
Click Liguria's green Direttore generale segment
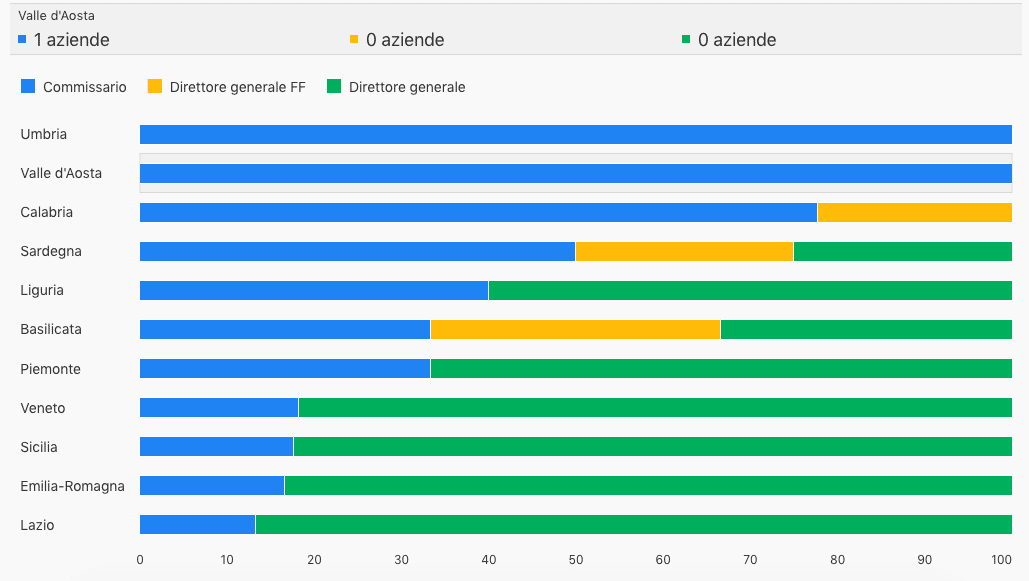click(x=750, y=290)
